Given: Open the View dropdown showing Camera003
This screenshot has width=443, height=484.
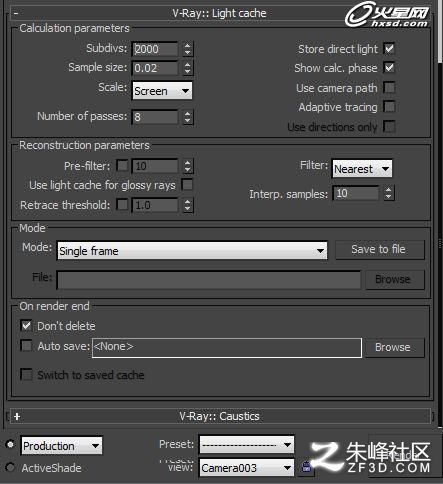Looking at the screenshot, I should 247,468.
